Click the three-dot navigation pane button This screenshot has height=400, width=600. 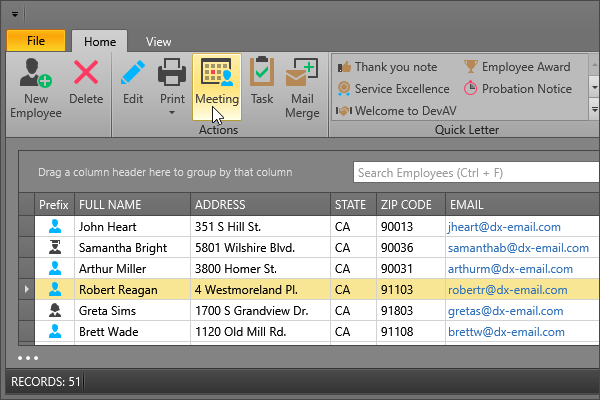click(x=28, y=358)
